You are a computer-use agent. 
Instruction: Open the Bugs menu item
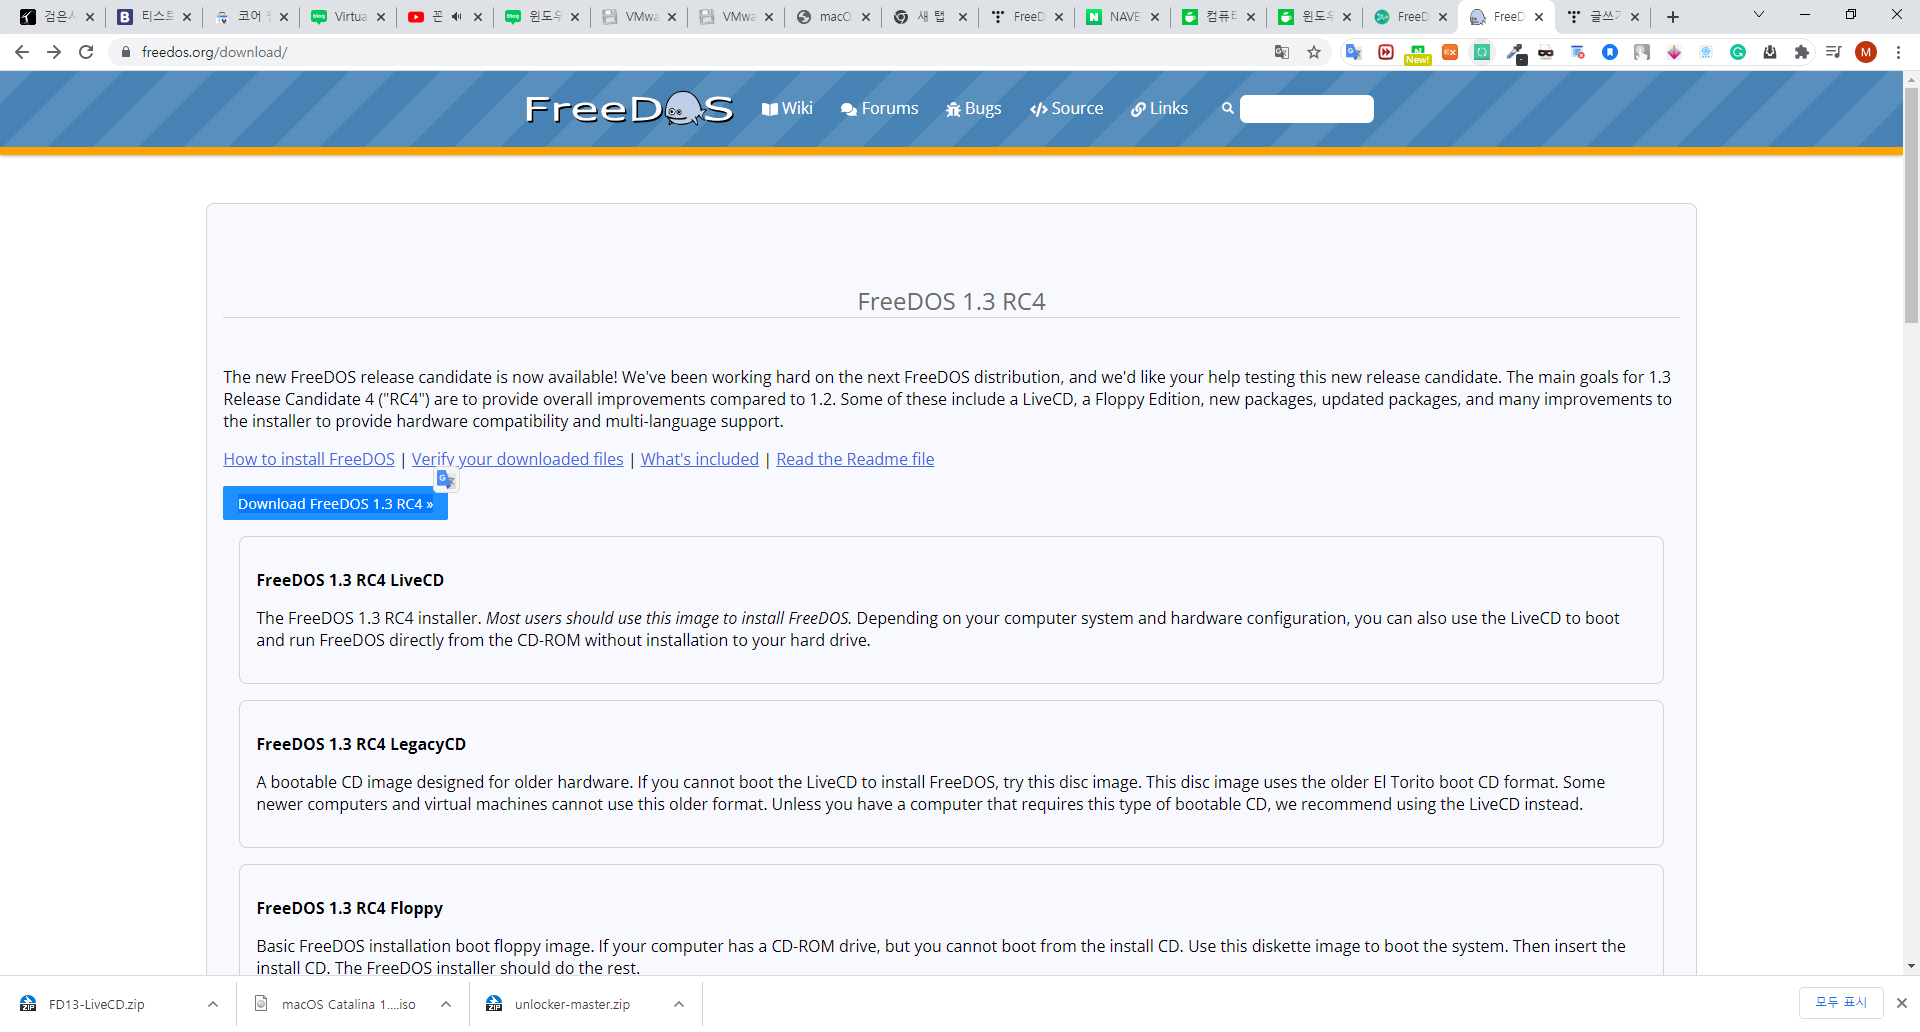coord(974,108)
